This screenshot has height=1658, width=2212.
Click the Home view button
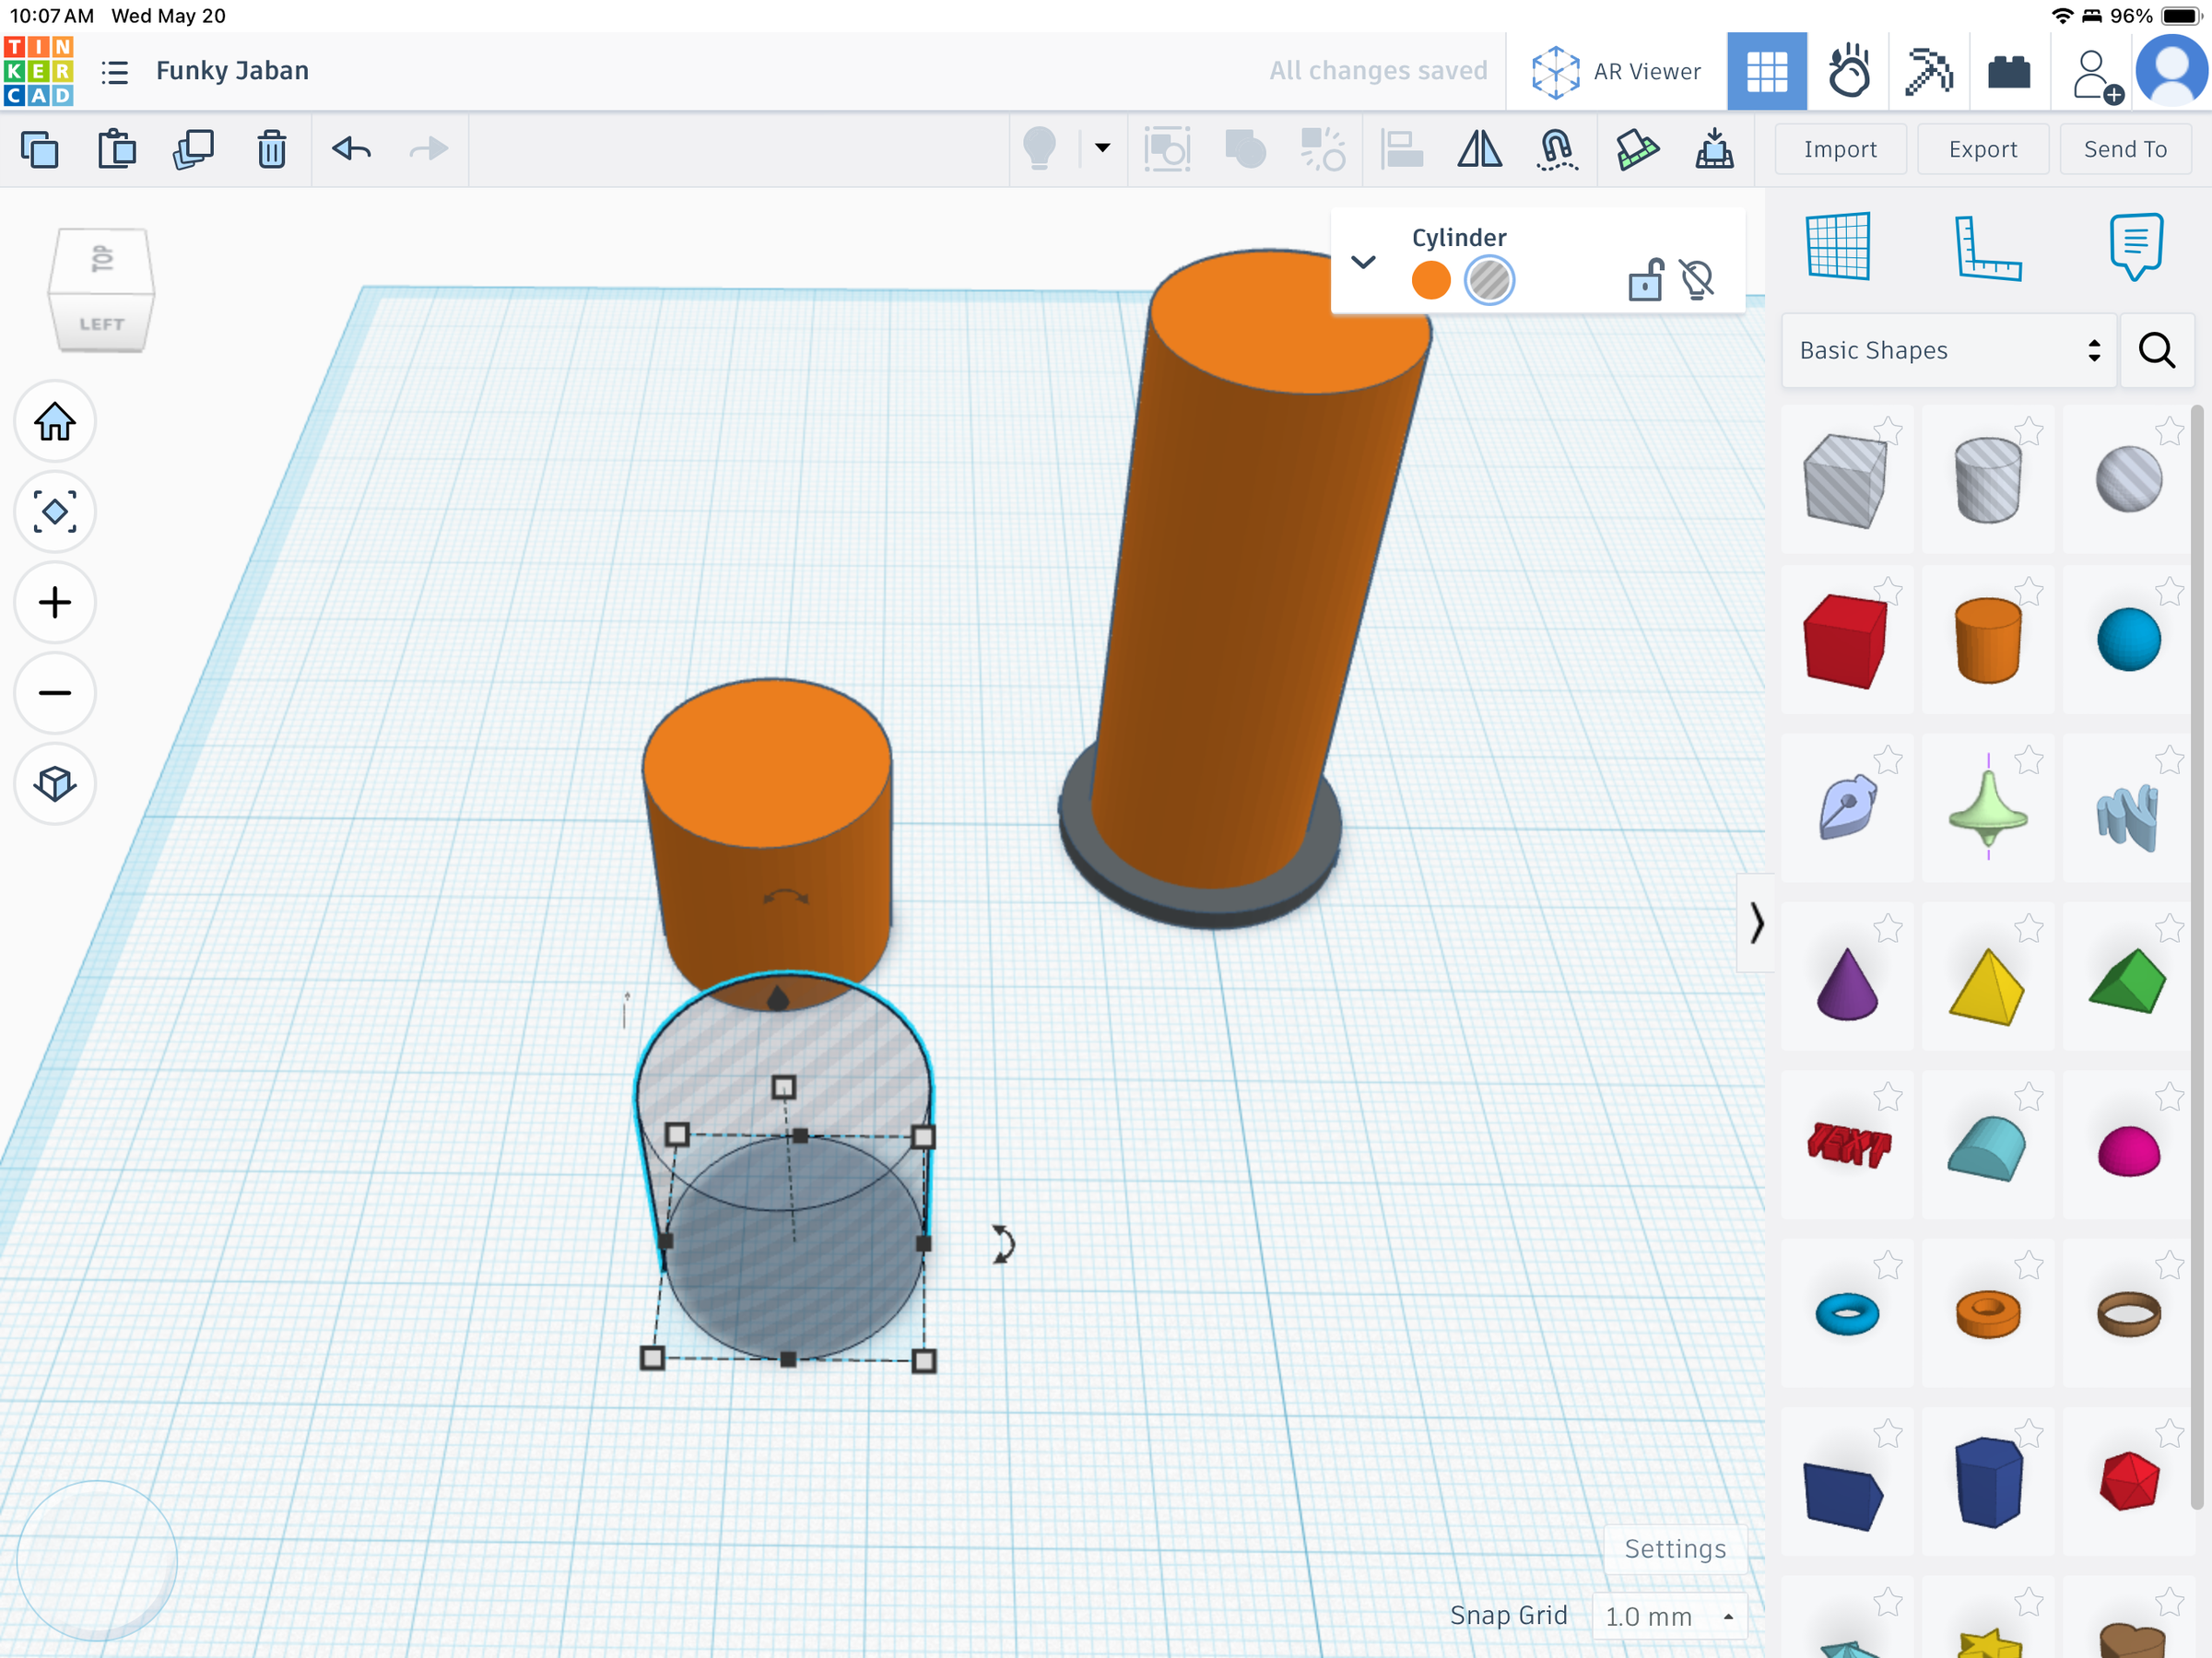tap(54, 422)
